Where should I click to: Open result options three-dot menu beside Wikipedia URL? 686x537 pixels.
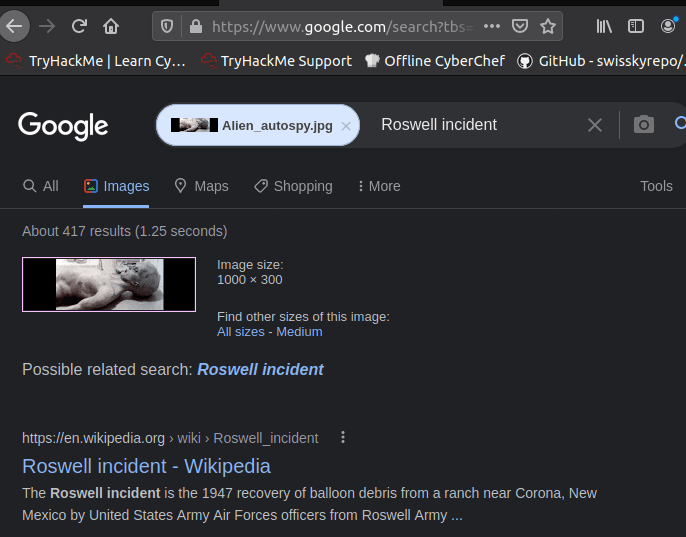[343, 437]
